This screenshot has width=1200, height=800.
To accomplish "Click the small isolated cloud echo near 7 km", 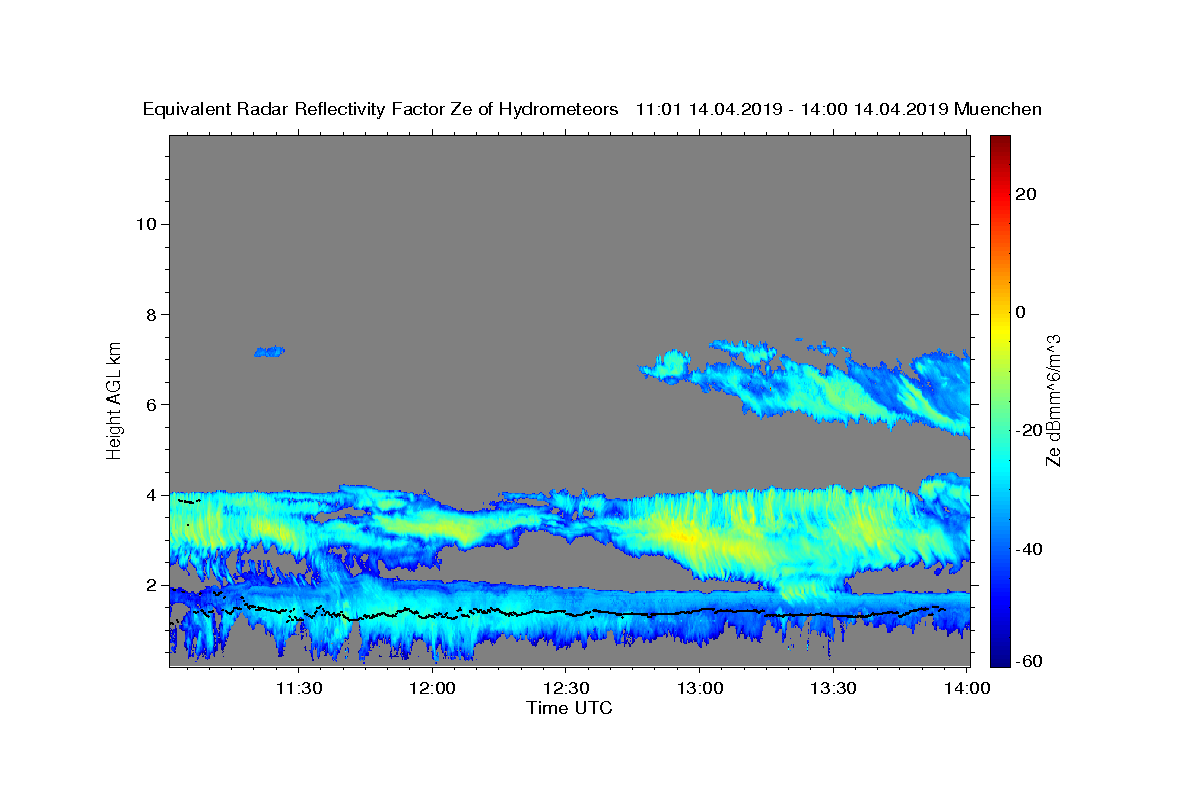I will [x=269, y=351].
